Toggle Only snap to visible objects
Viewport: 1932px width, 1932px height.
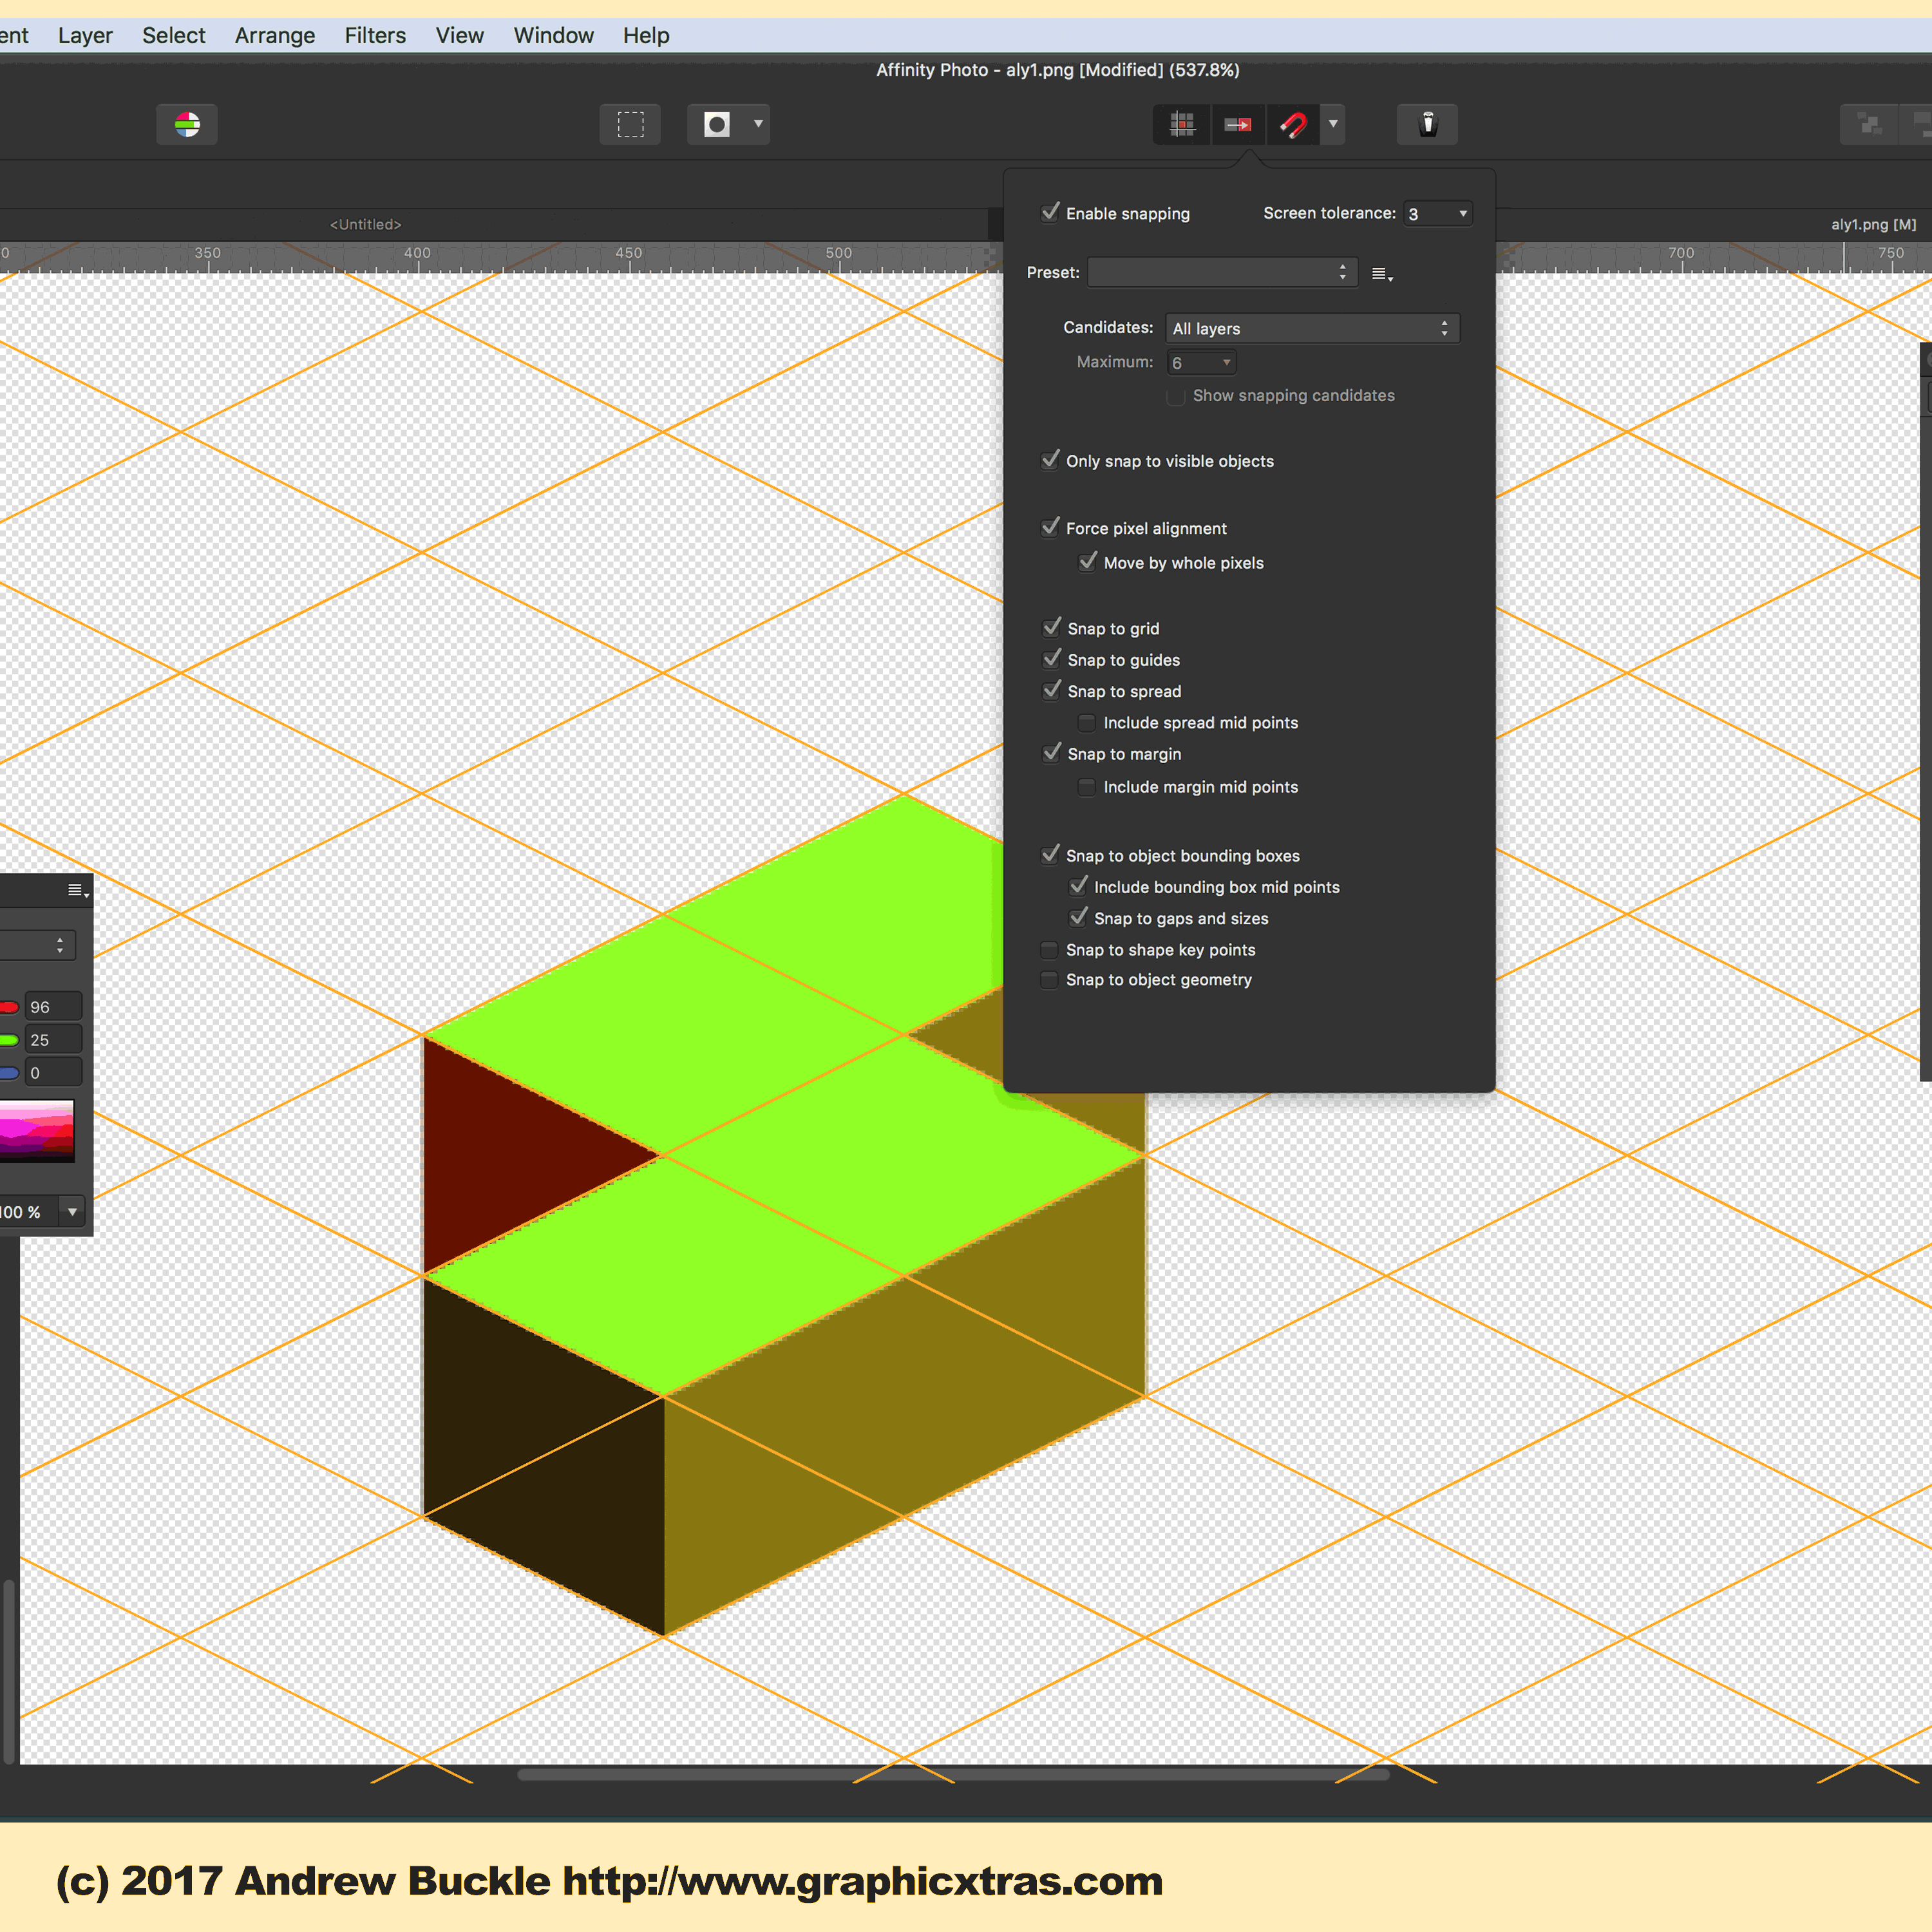click(x=1050, y=460)
